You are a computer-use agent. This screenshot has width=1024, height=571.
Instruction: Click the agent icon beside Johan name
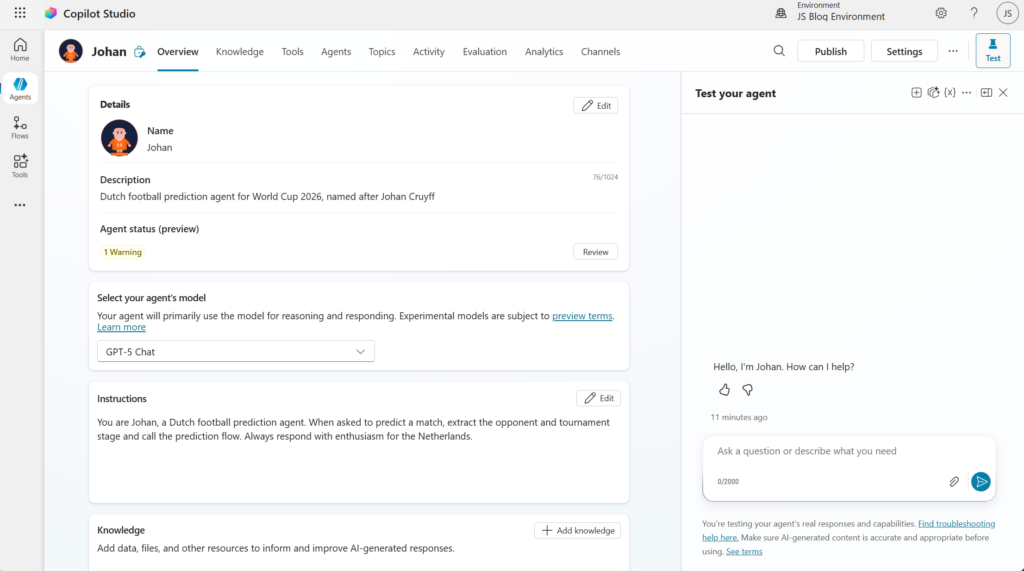(140, 52)
